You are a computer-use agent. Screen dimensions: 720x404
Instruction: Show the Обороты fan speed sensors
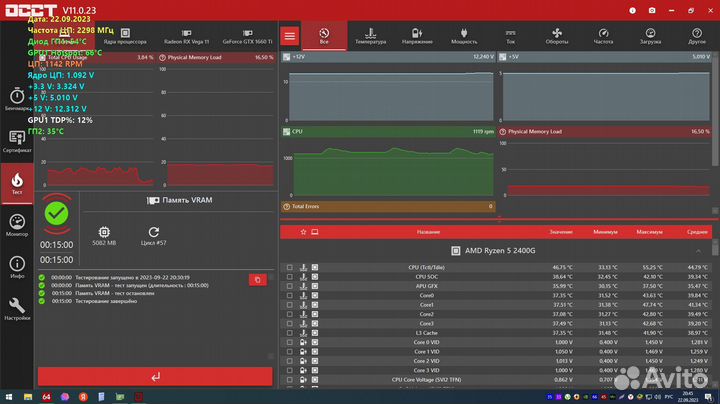pos(557,36)
